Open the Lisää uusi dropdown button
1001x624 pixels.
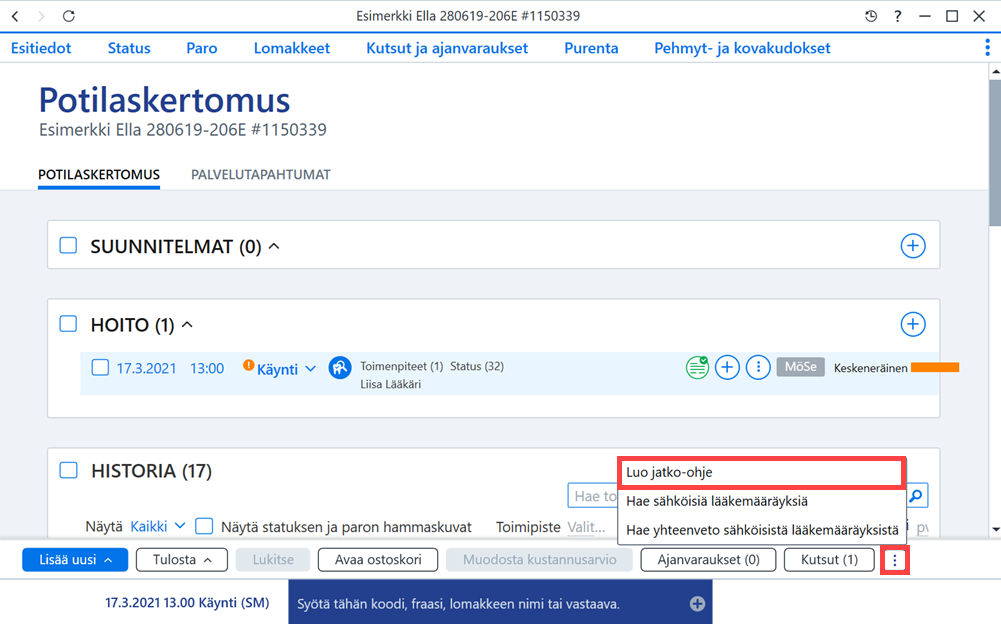click(x=75, y=559)
